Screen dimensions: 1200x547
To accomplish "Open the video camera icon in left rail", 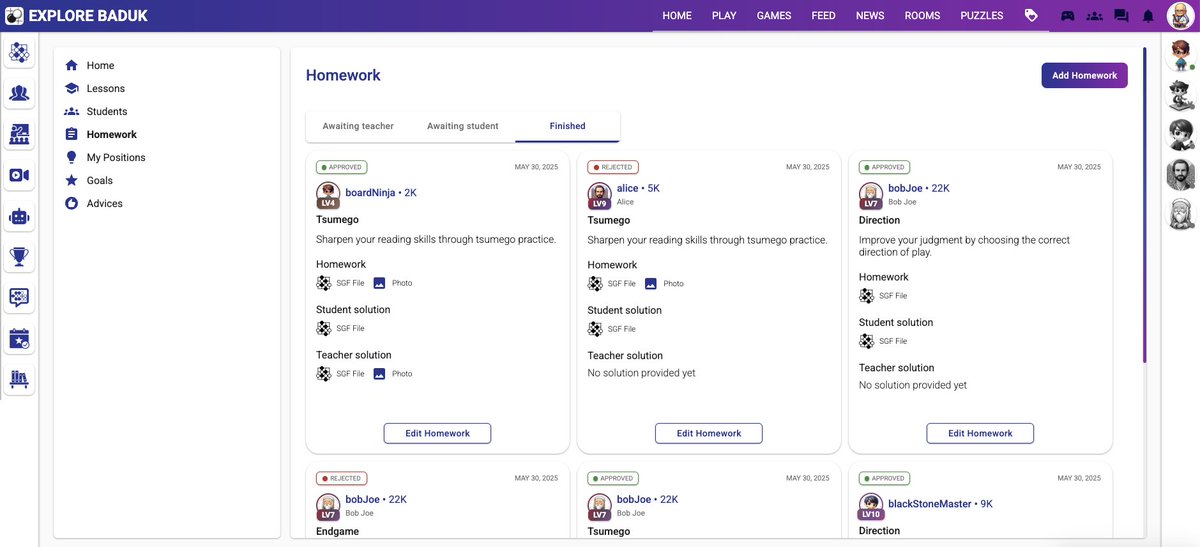I will click(19, 175).
